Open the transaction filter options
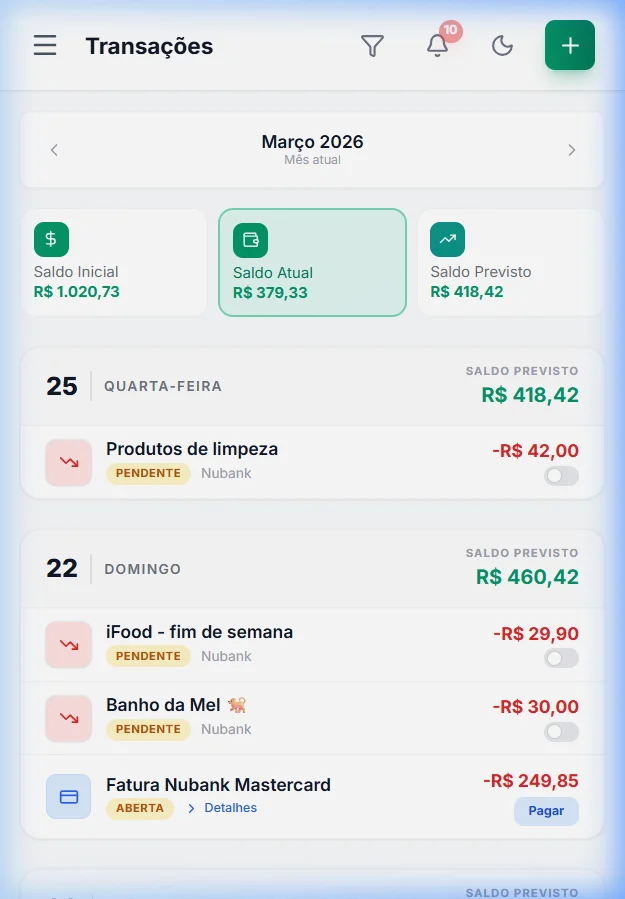625x899 pixels. tap(372, 45)
